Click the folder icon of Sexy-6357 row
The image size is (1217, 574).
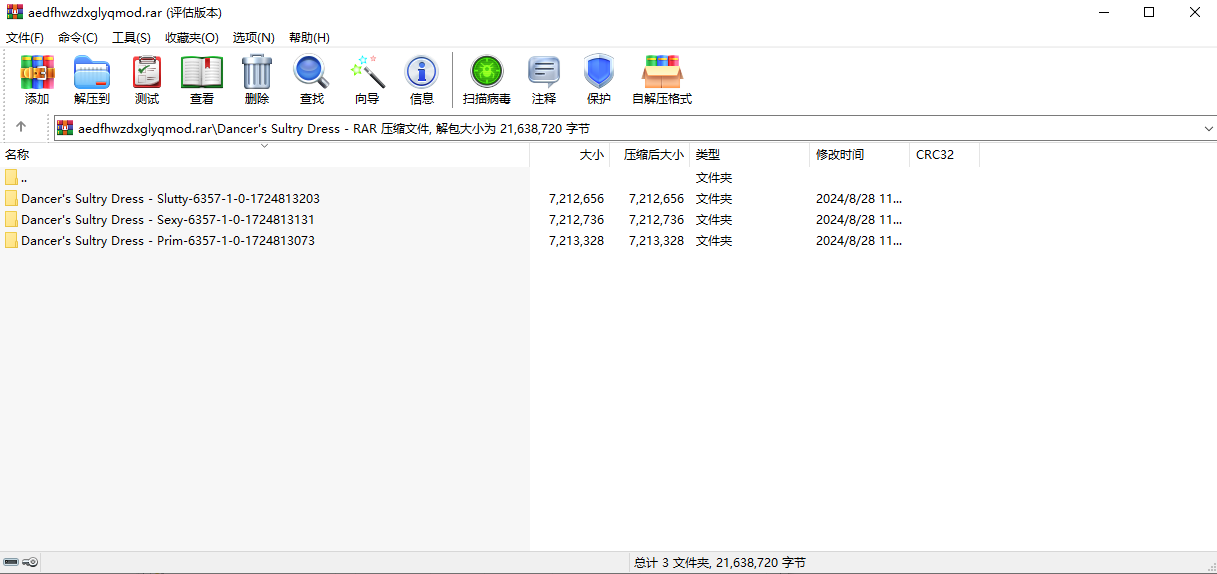pyautogui.click(x=11, y=220)
